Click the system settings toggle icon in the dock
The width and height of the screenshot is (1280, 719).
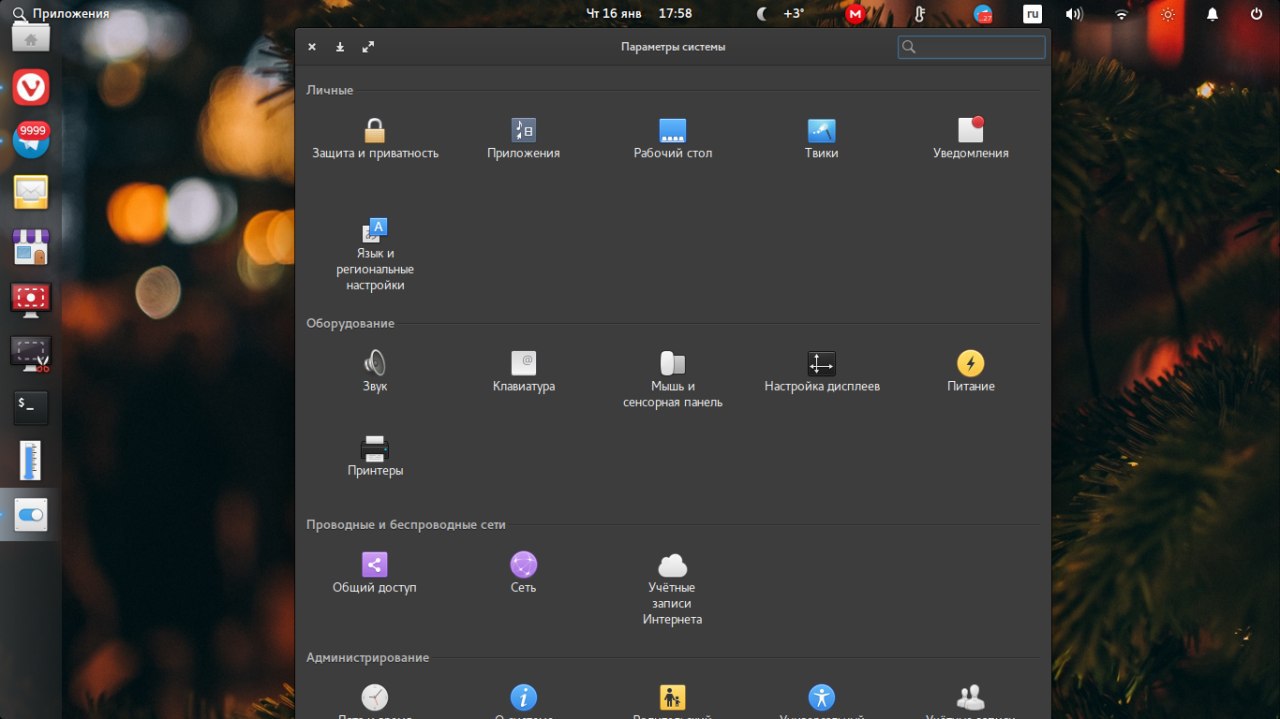click(31, 514)
